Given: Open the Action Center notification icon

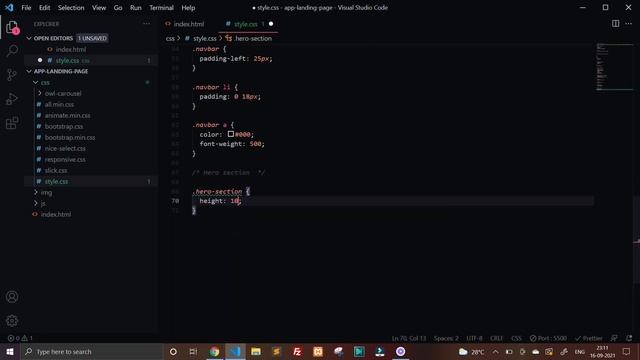Looking at the screenshot, I should 627,351.
